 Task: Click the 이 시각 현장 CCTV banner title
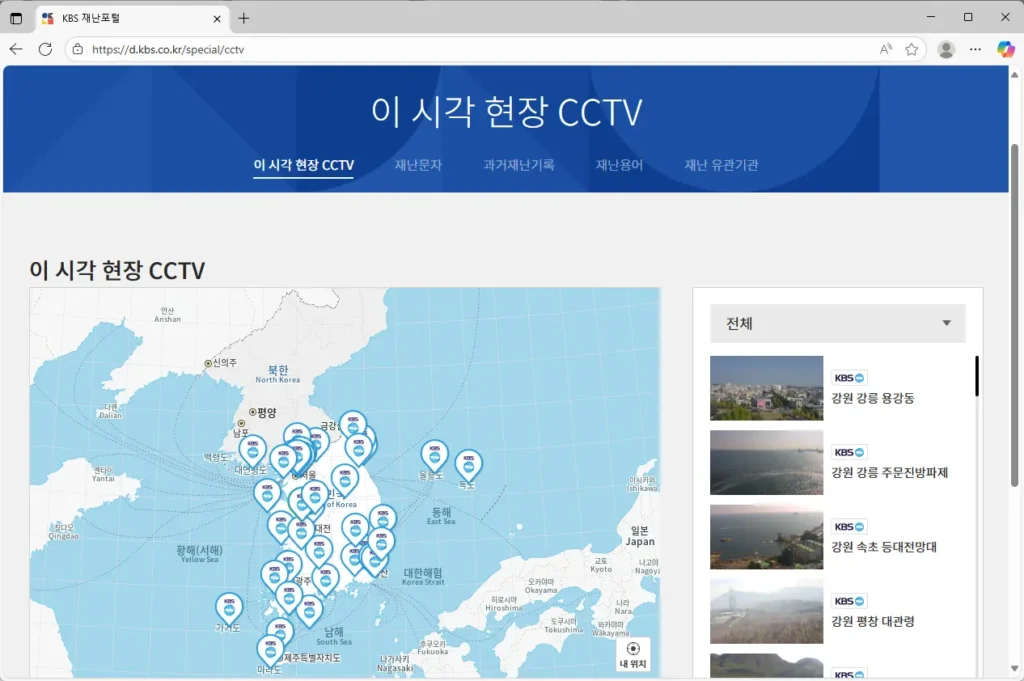pos(507,112)
